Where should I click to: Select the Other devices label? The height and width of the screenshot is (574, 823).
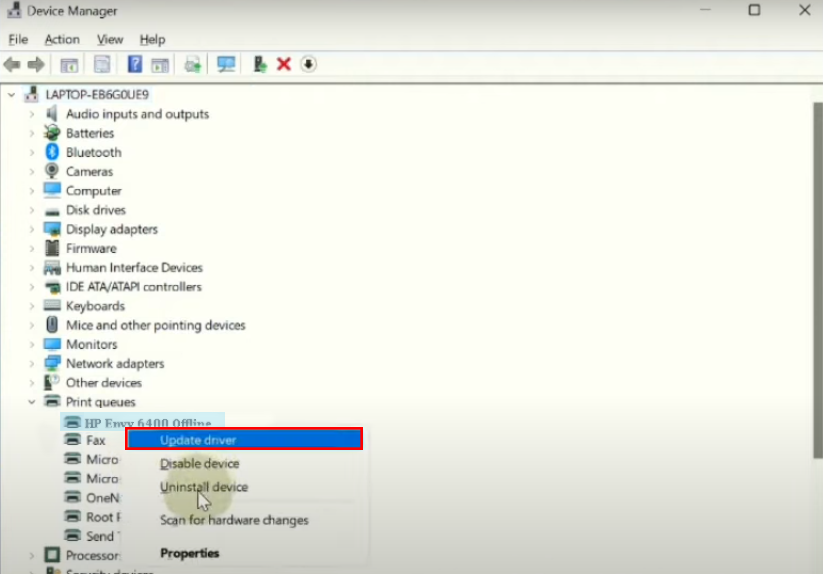click(x=103, y=382)
